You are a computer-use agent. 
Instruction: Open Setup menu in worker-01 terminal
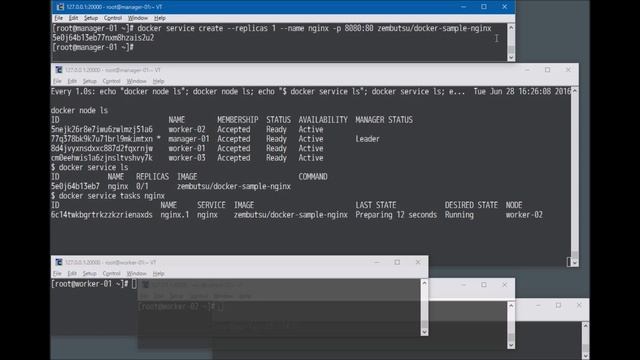(x=89, y=273)
